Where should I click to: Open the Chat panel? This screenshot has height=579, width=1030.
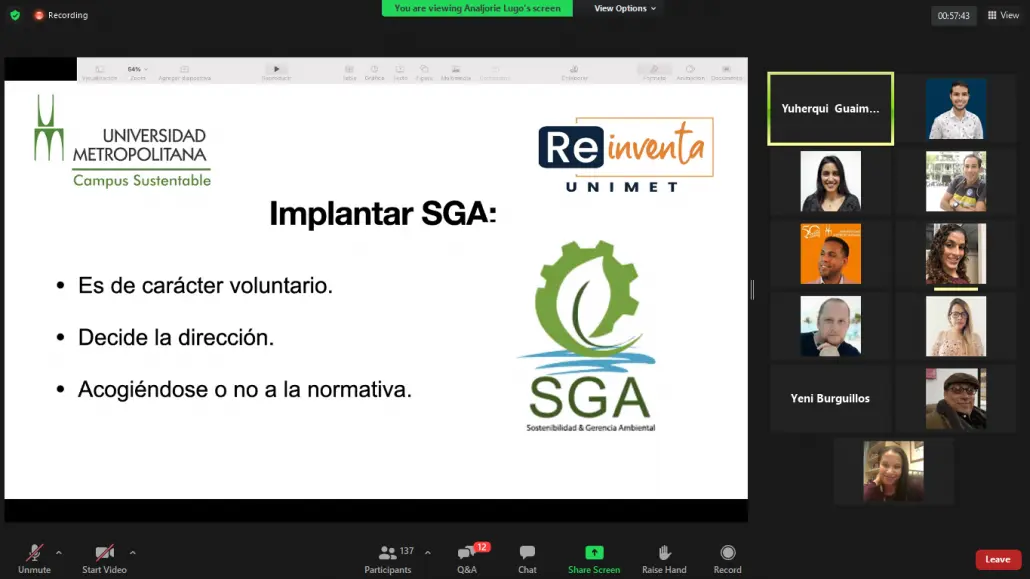(527, 559)
